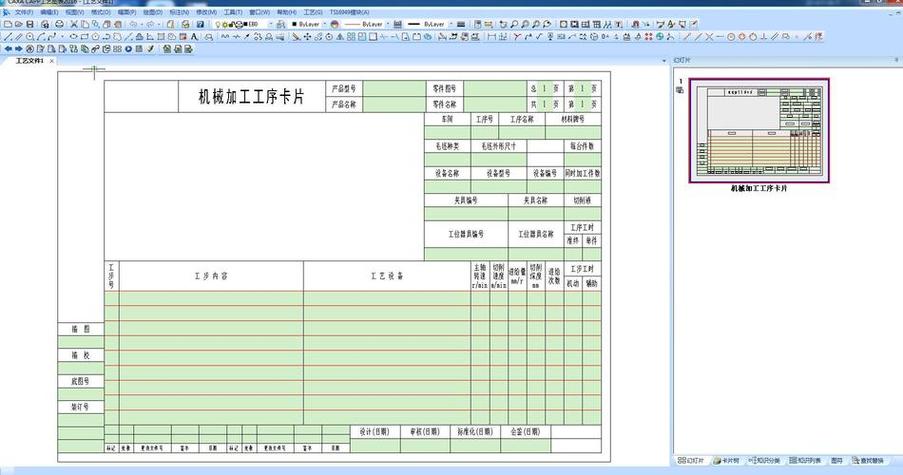Switch to the 查找替换 bottom tab

(x=868, y=461)
